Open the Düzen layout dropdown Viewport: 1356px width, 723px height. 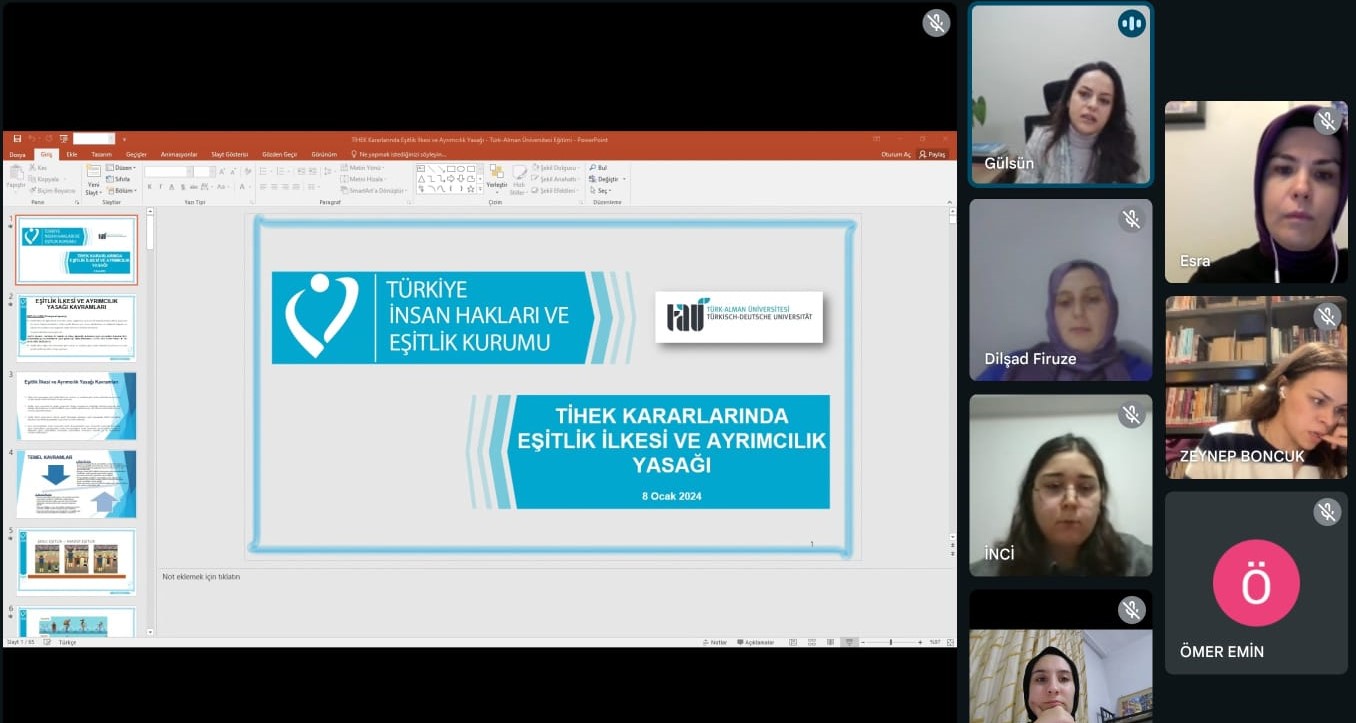122,168
